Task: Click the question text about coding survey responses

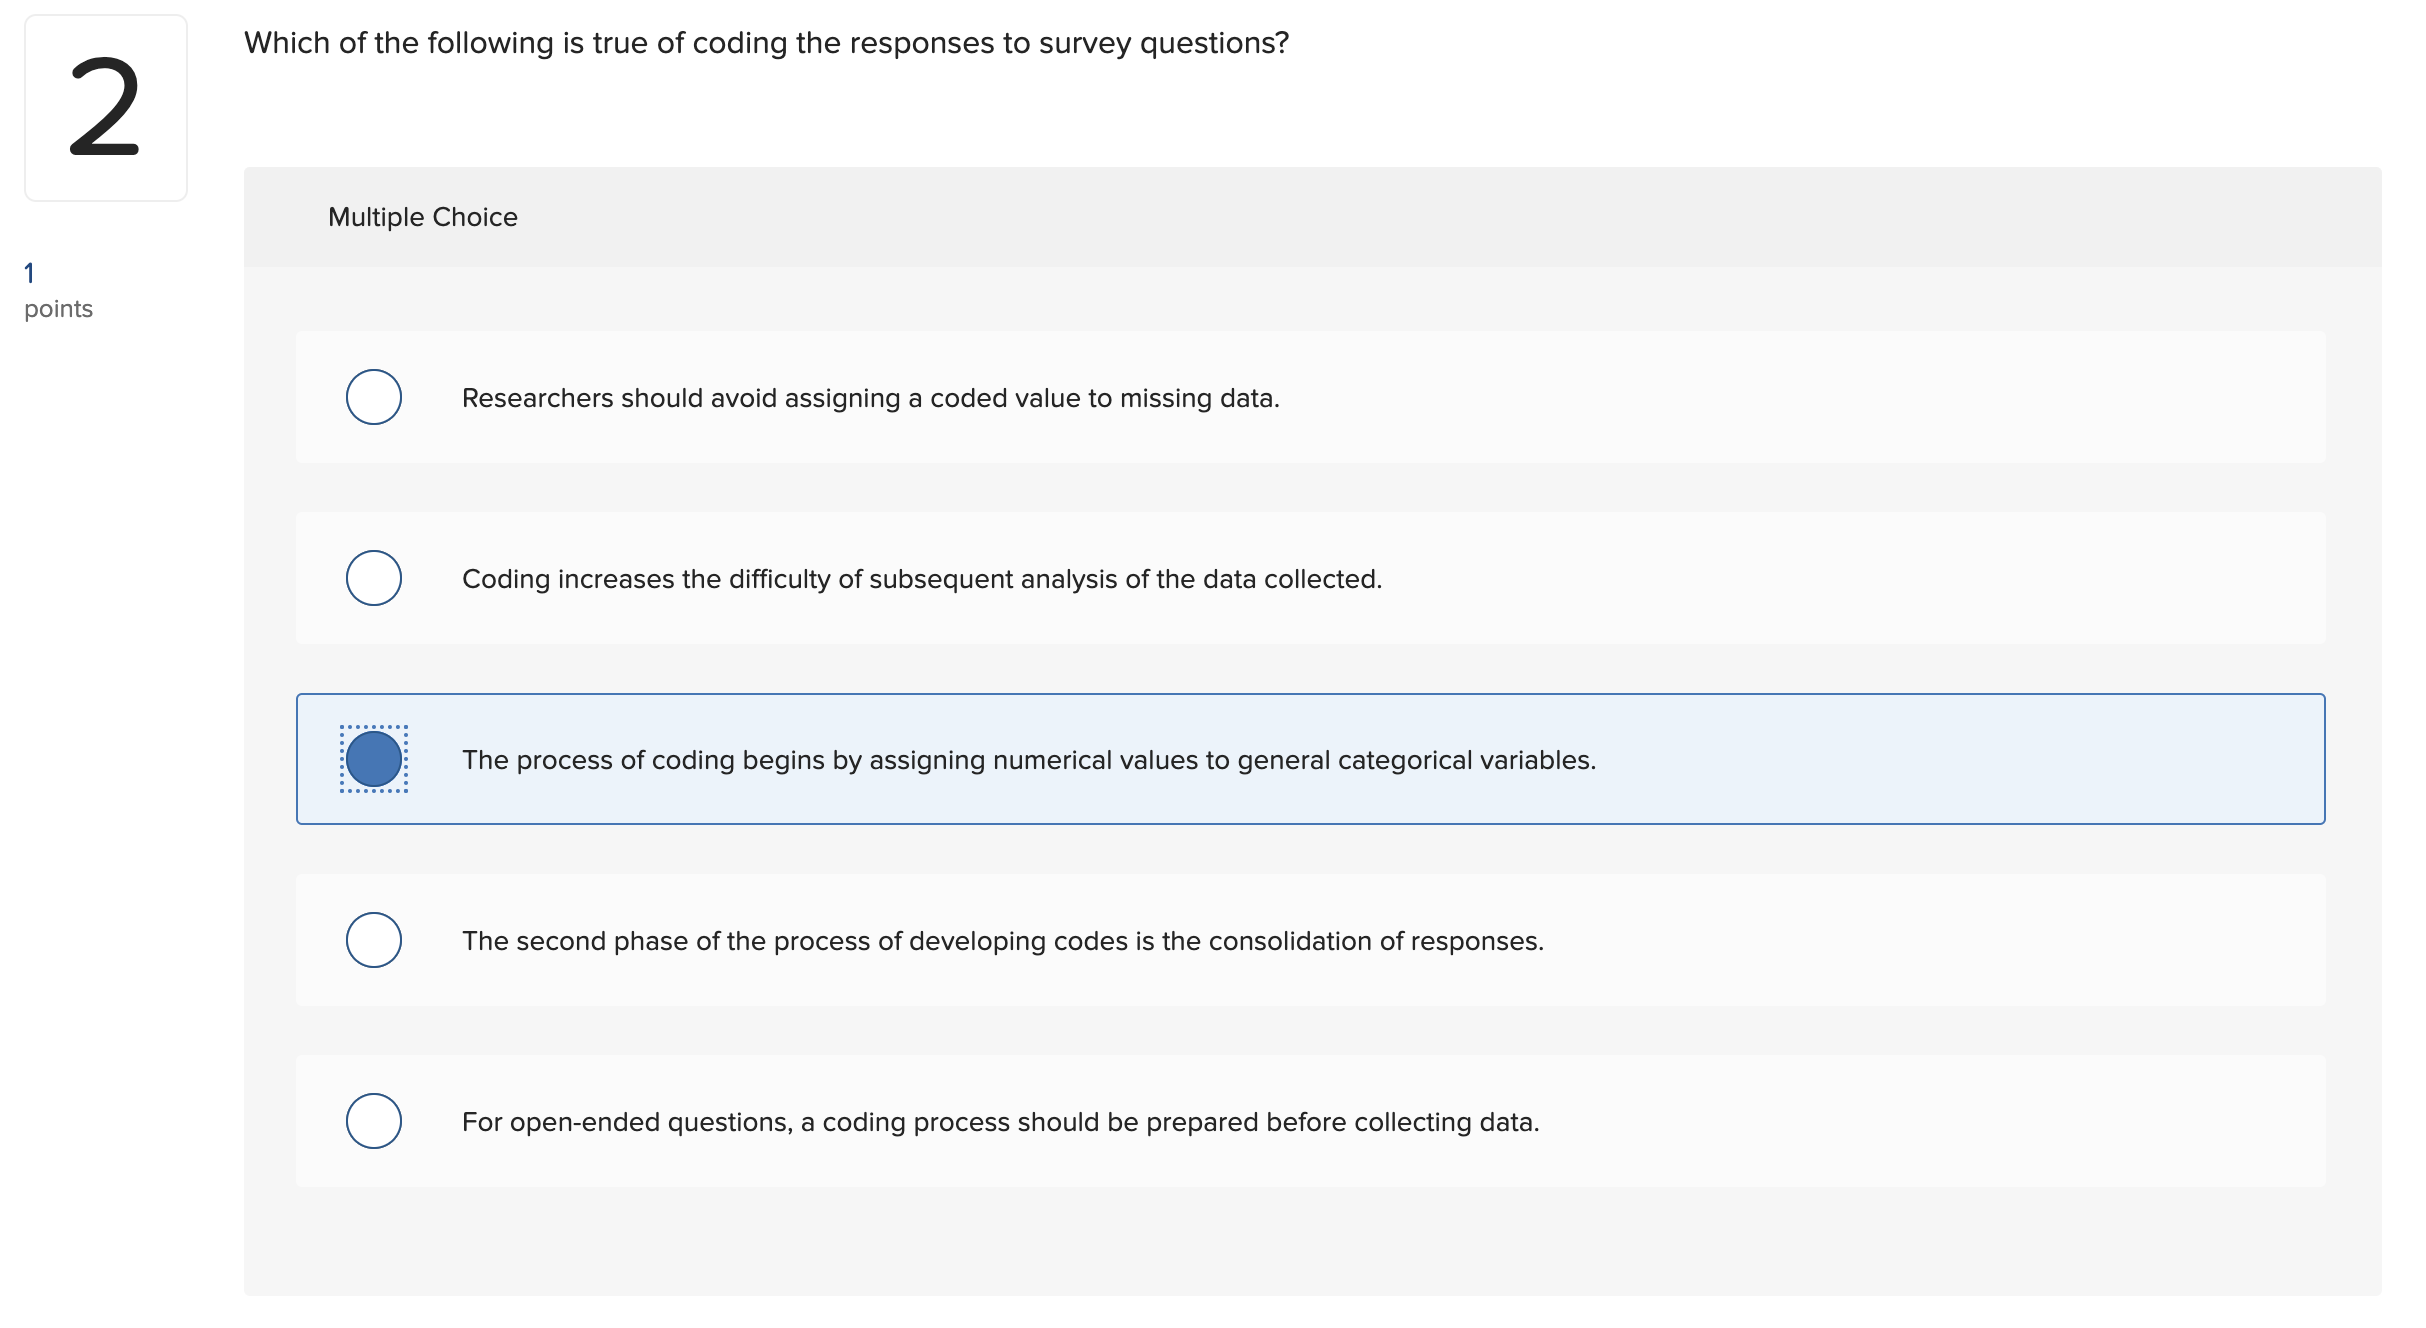Action: click(x=764, y=42)
